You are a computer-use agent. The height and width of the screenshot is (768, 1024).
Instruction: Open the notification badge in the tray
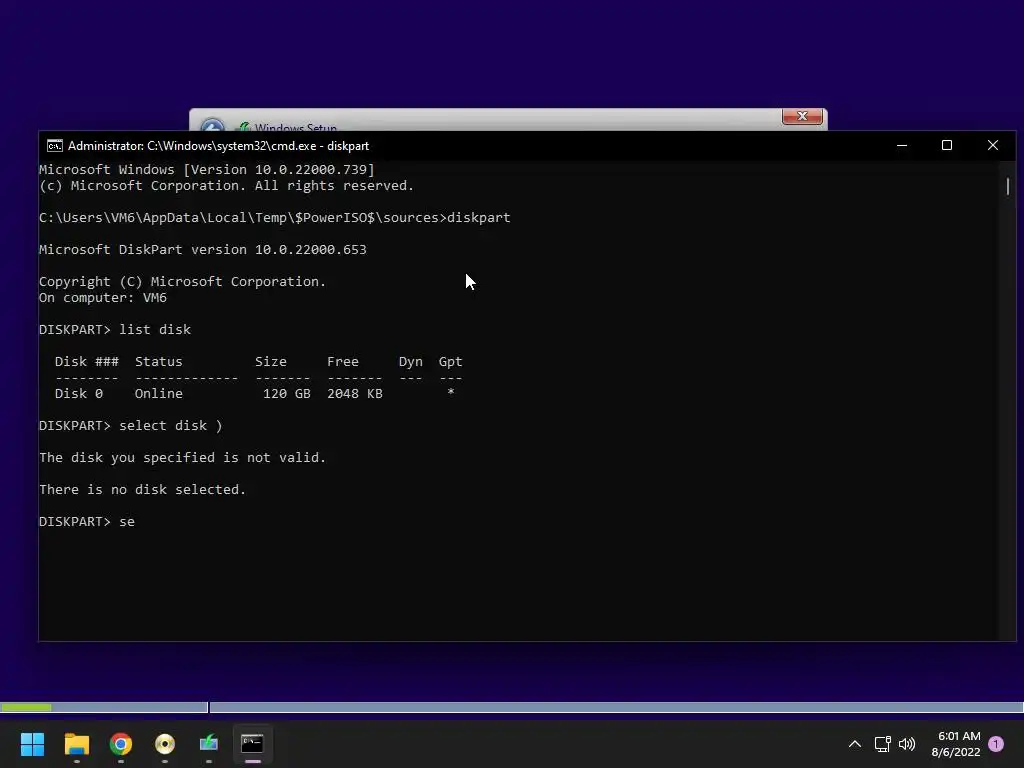click(996, 744)
